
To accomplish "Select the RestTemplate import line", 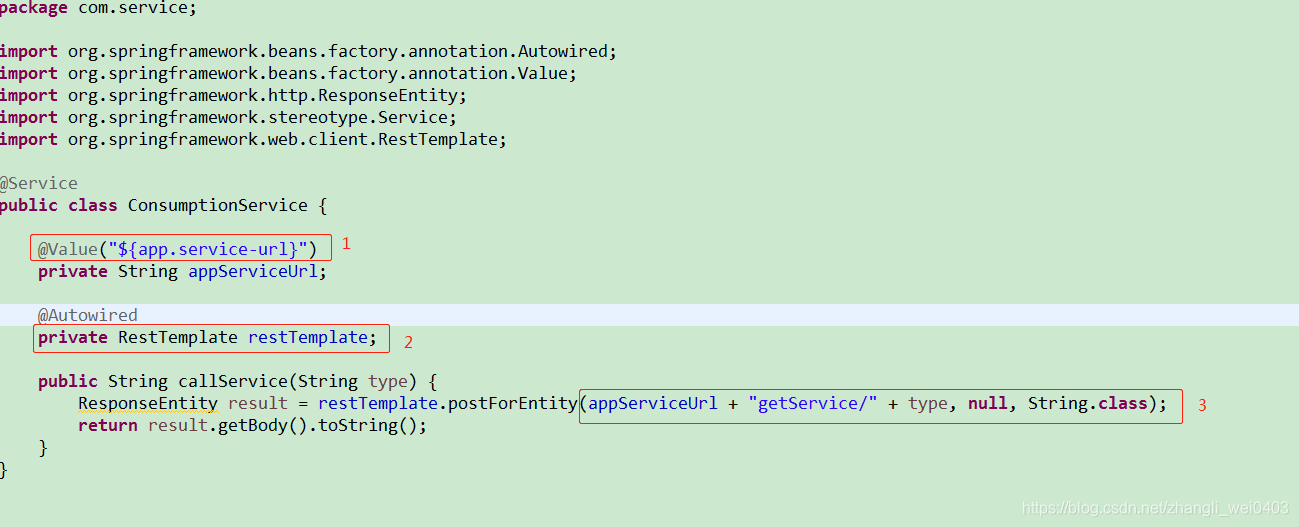I will click(x=254, y=139).
